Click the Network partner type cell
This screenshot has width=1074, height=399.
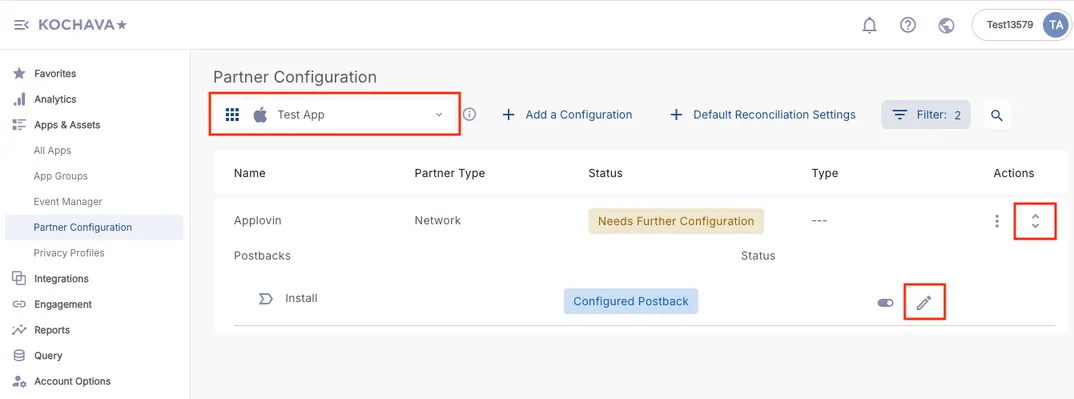coord(438,220)
